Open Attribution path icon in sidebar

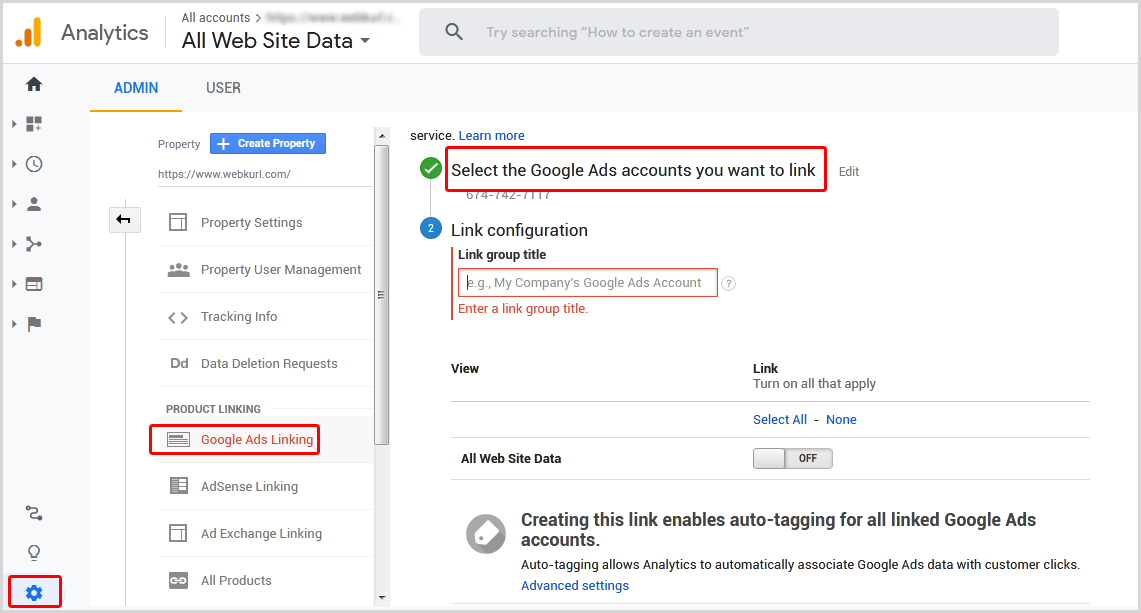(x=33, y=513)
